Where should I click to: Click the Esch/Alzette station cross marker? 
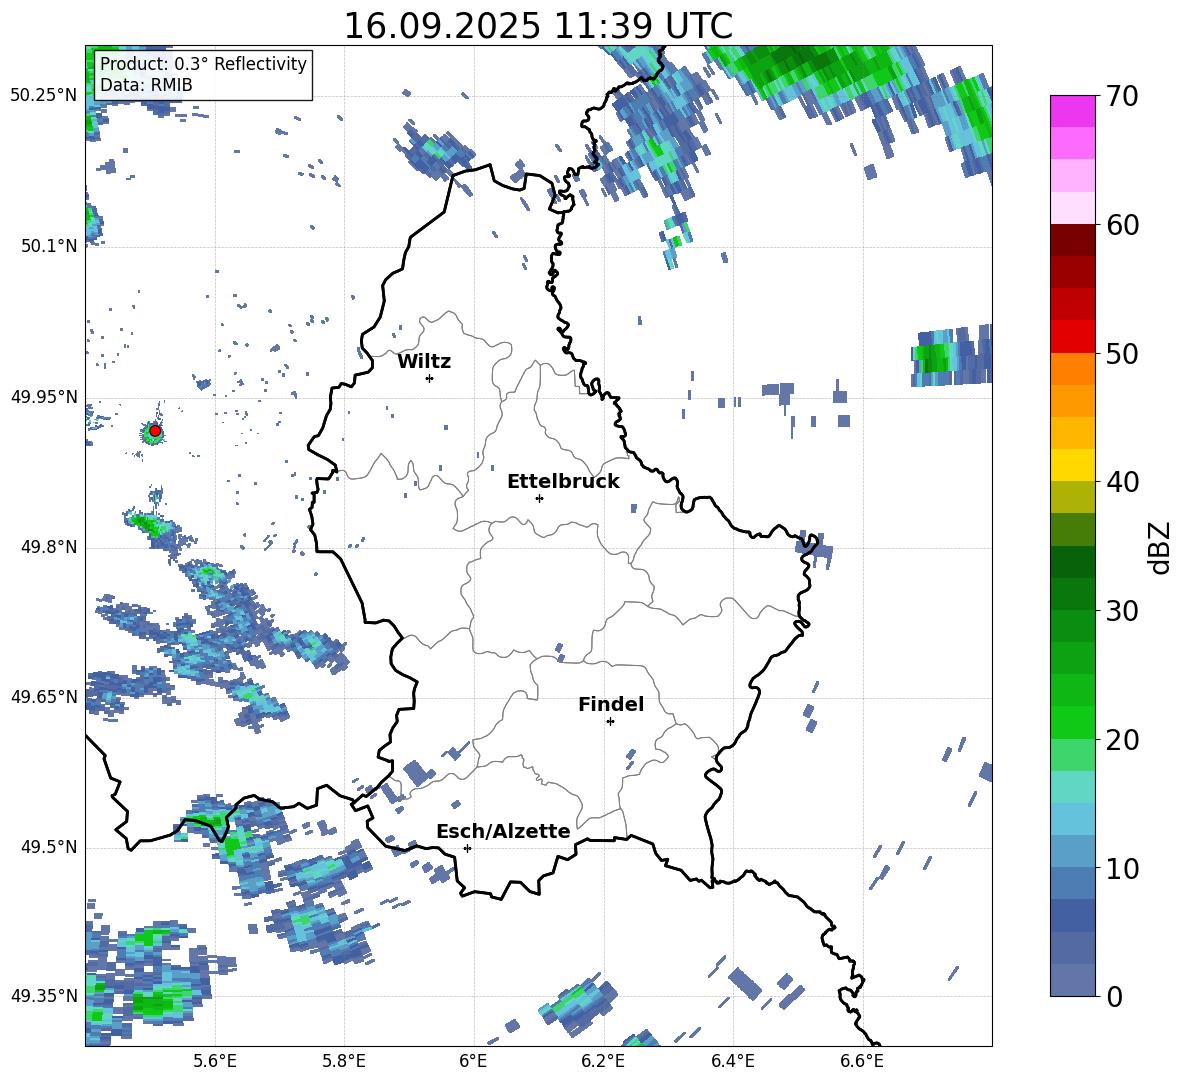(x=467, y=848)
